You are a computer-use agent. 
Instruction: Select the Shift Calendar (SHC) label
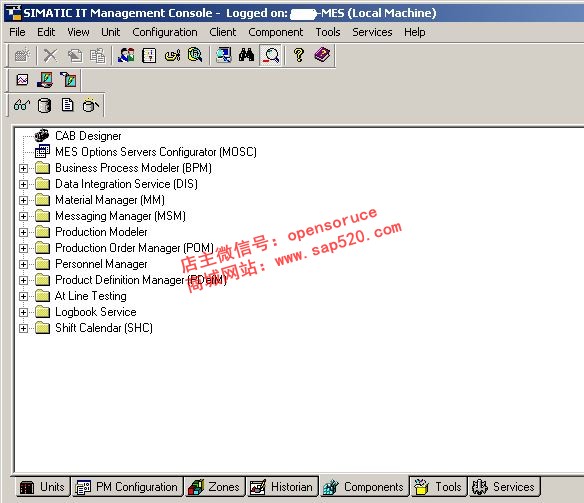(x=104, y=328)
